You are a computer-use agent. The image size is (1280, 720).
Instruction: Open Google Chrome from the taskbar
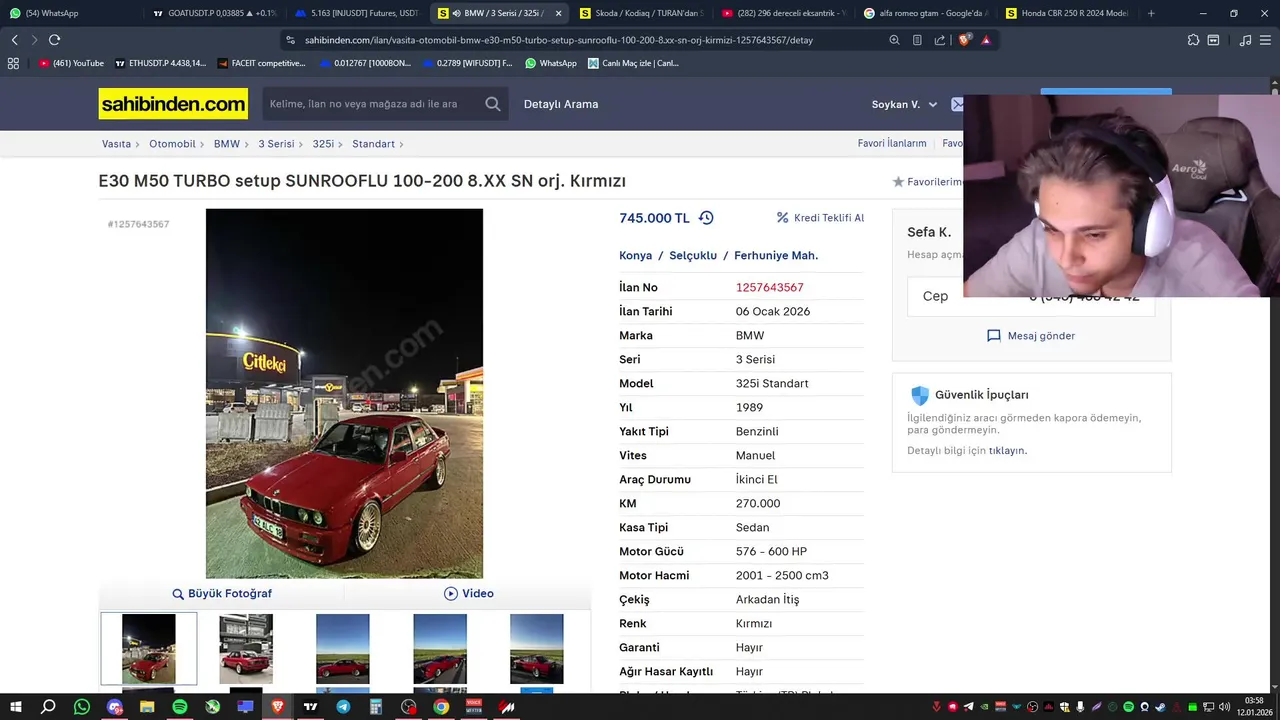[x=441, y=707]
